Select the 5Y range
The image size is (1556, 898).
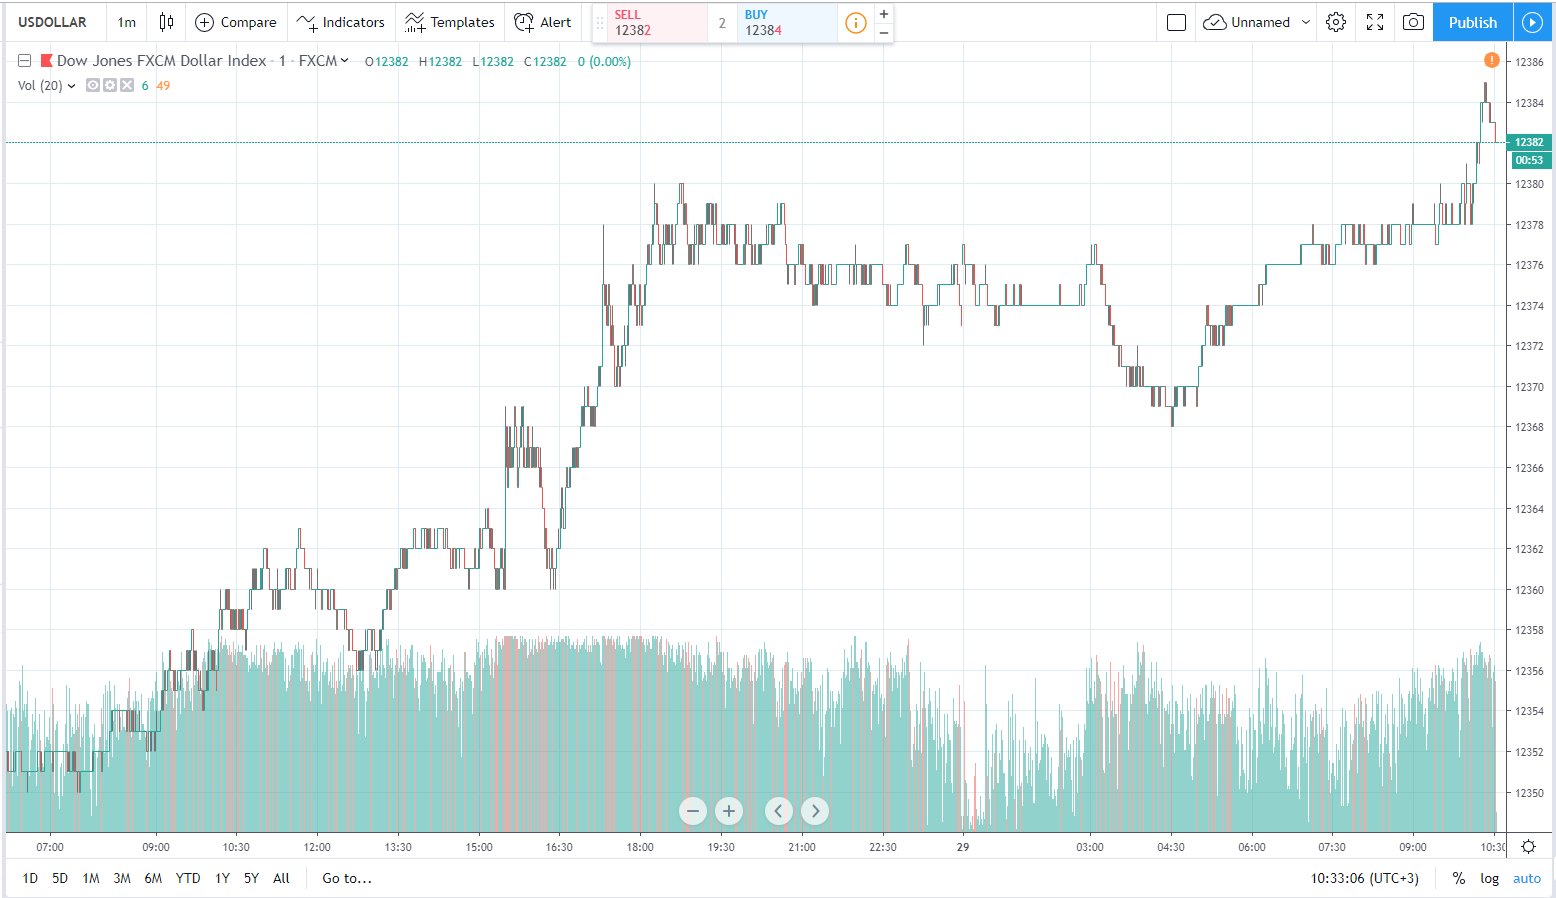251,879
